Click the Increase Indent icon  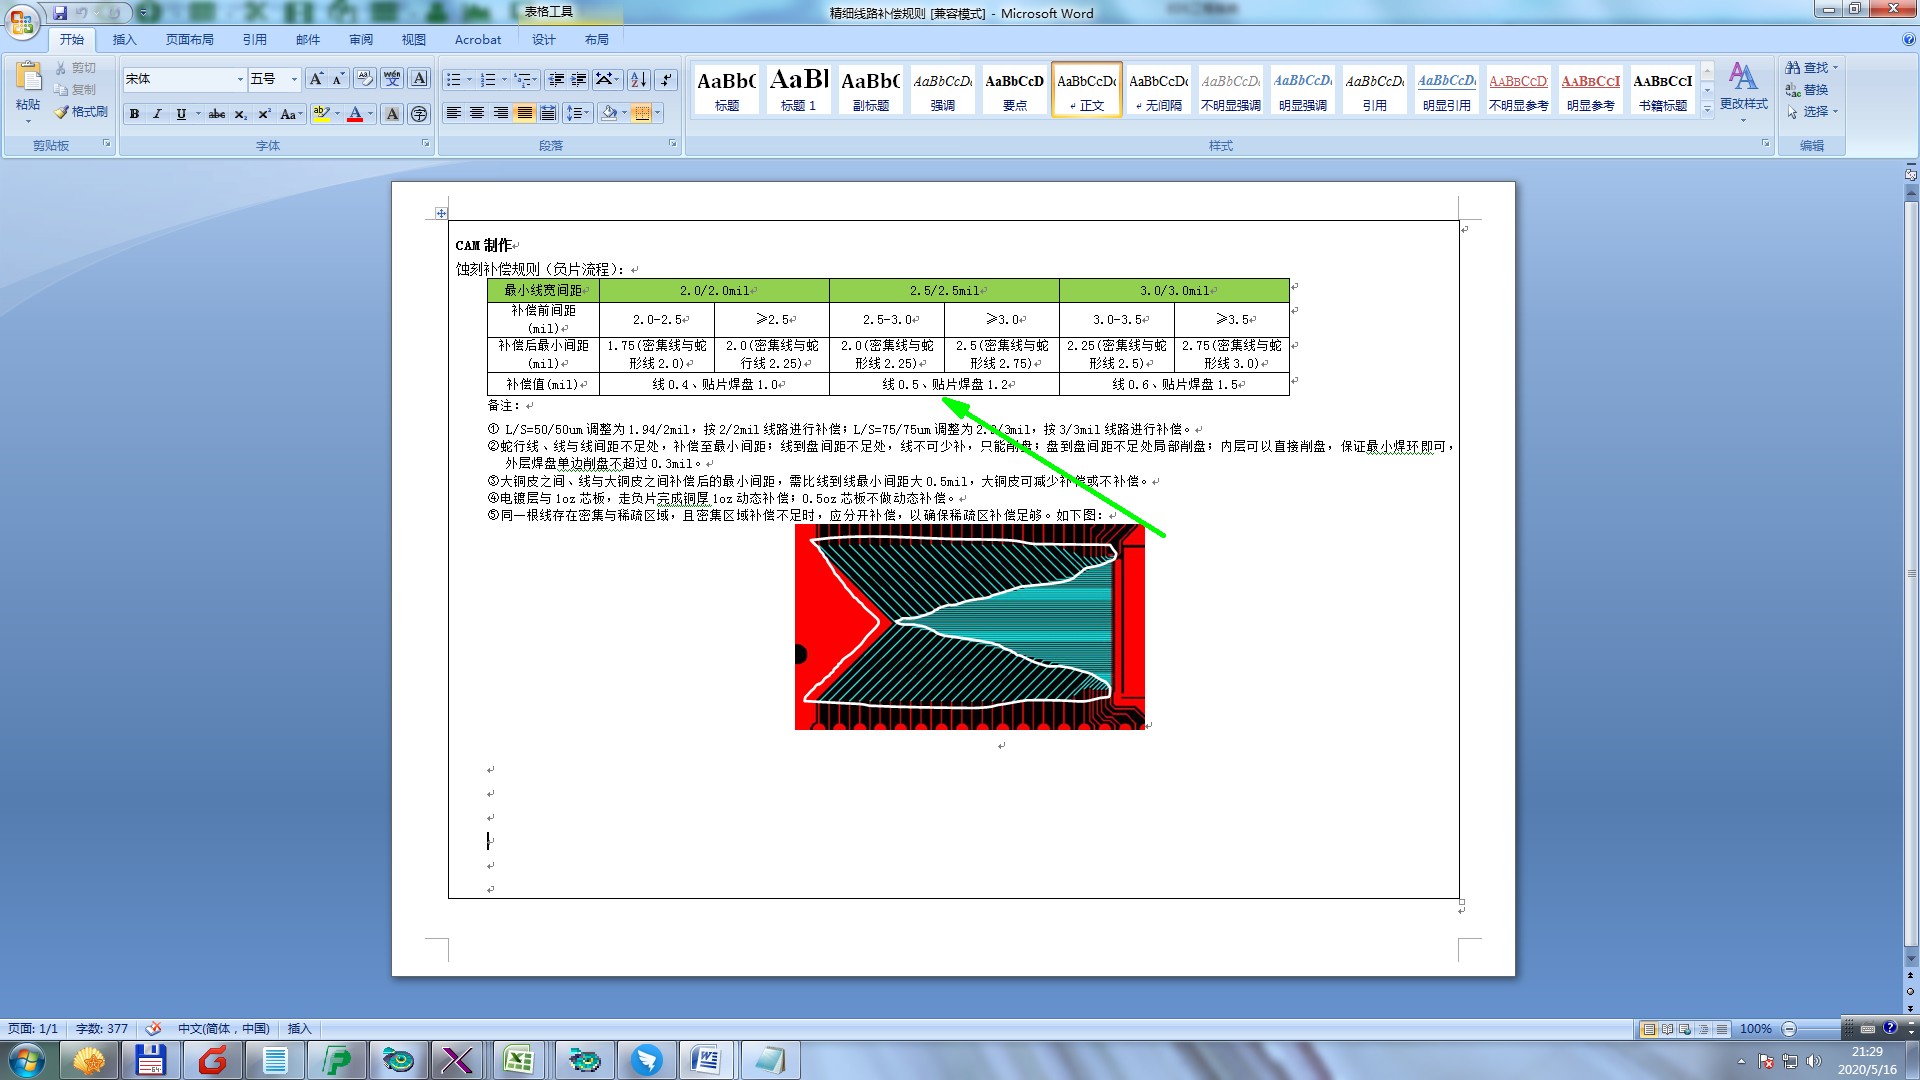(578, 79)
